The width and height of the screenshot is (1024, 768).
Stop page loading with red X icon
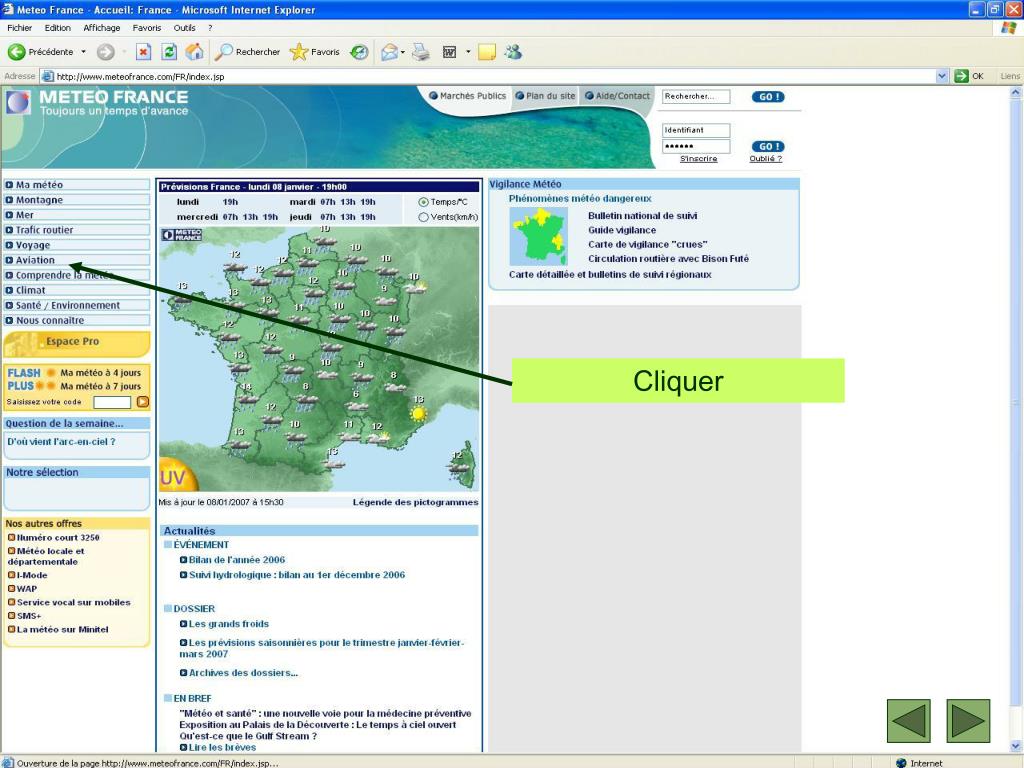click(144, 52)
